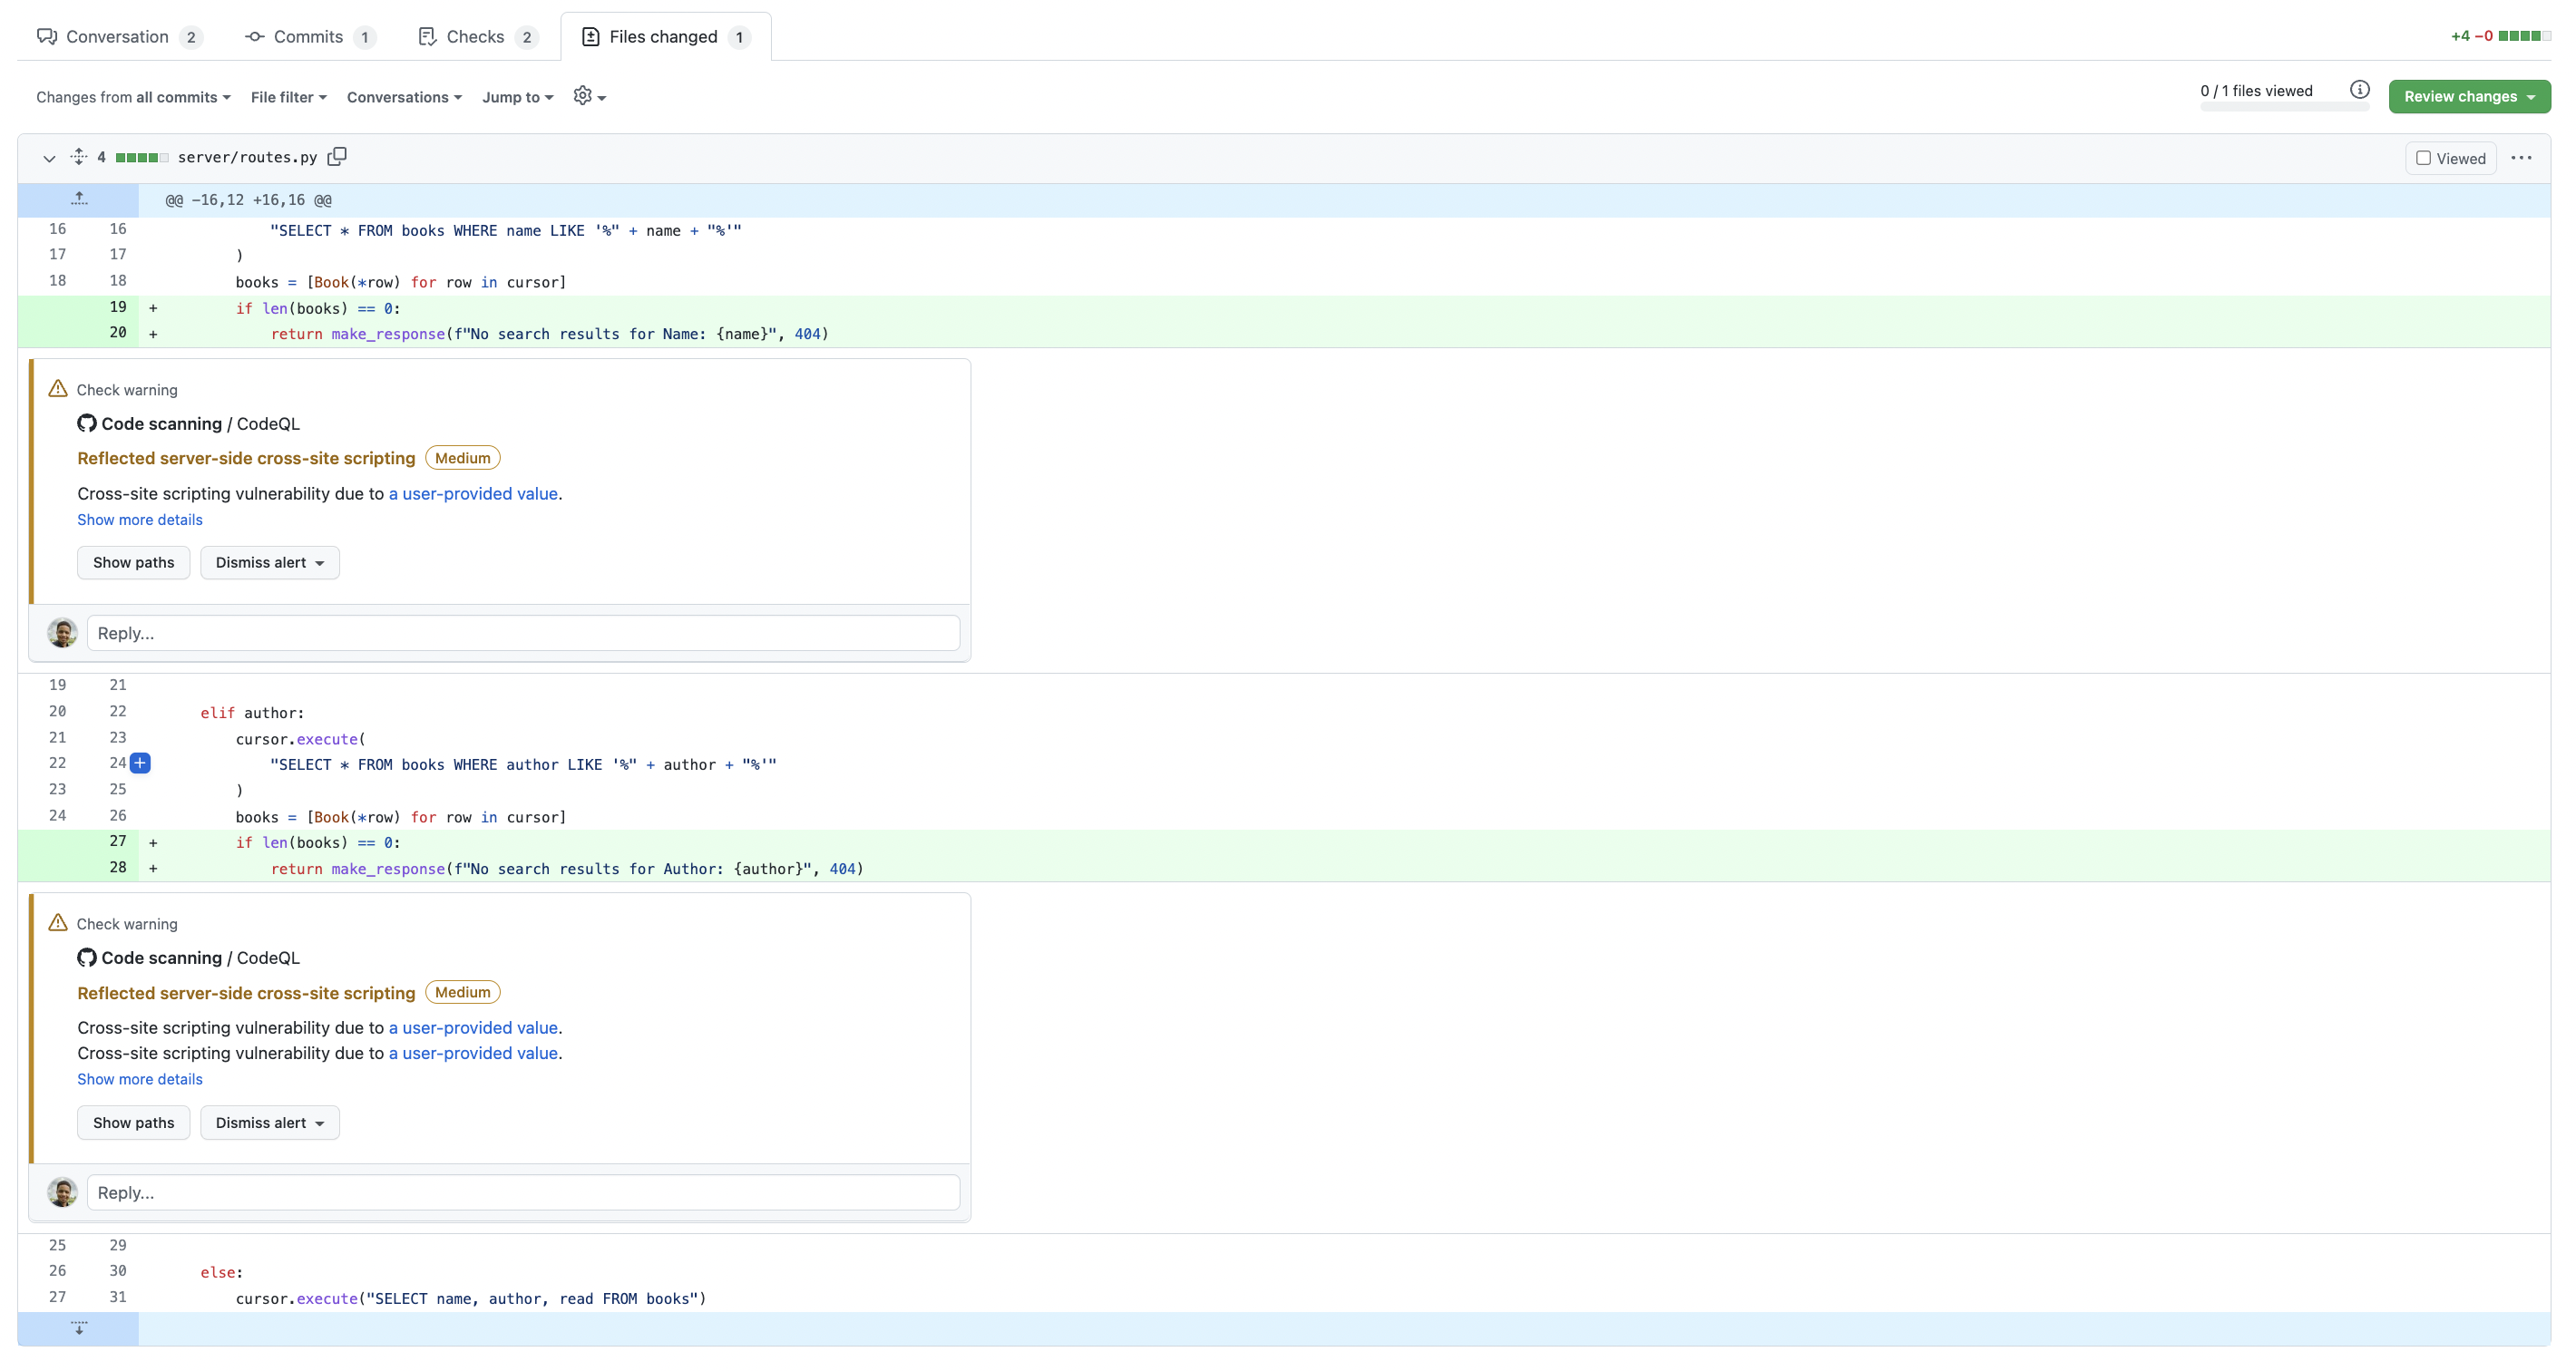Open first Dismiss alert dropdown
The height and width of the screenshot is (1371, 2576).
269,562
